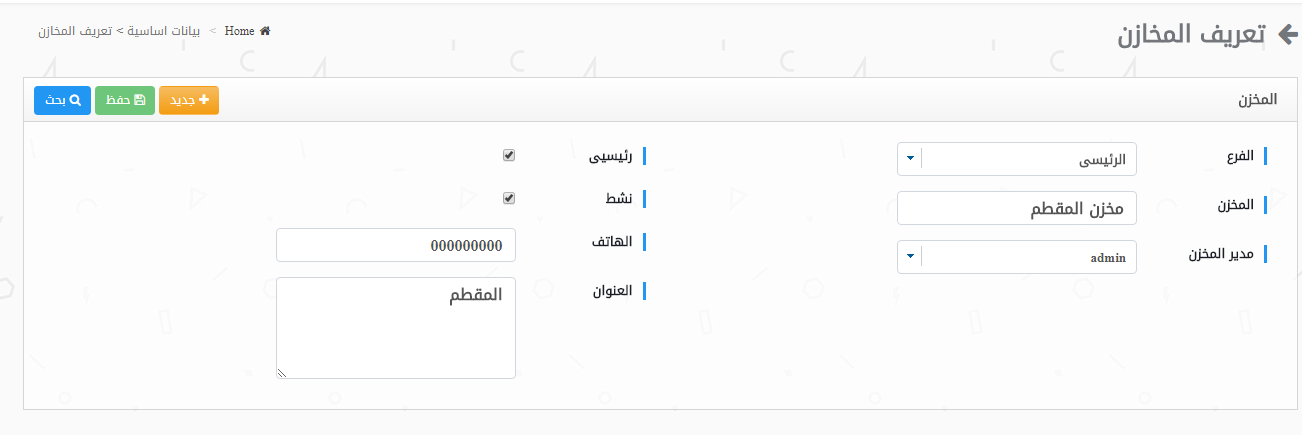Click inside the العنوان address text area

[396, 327]
